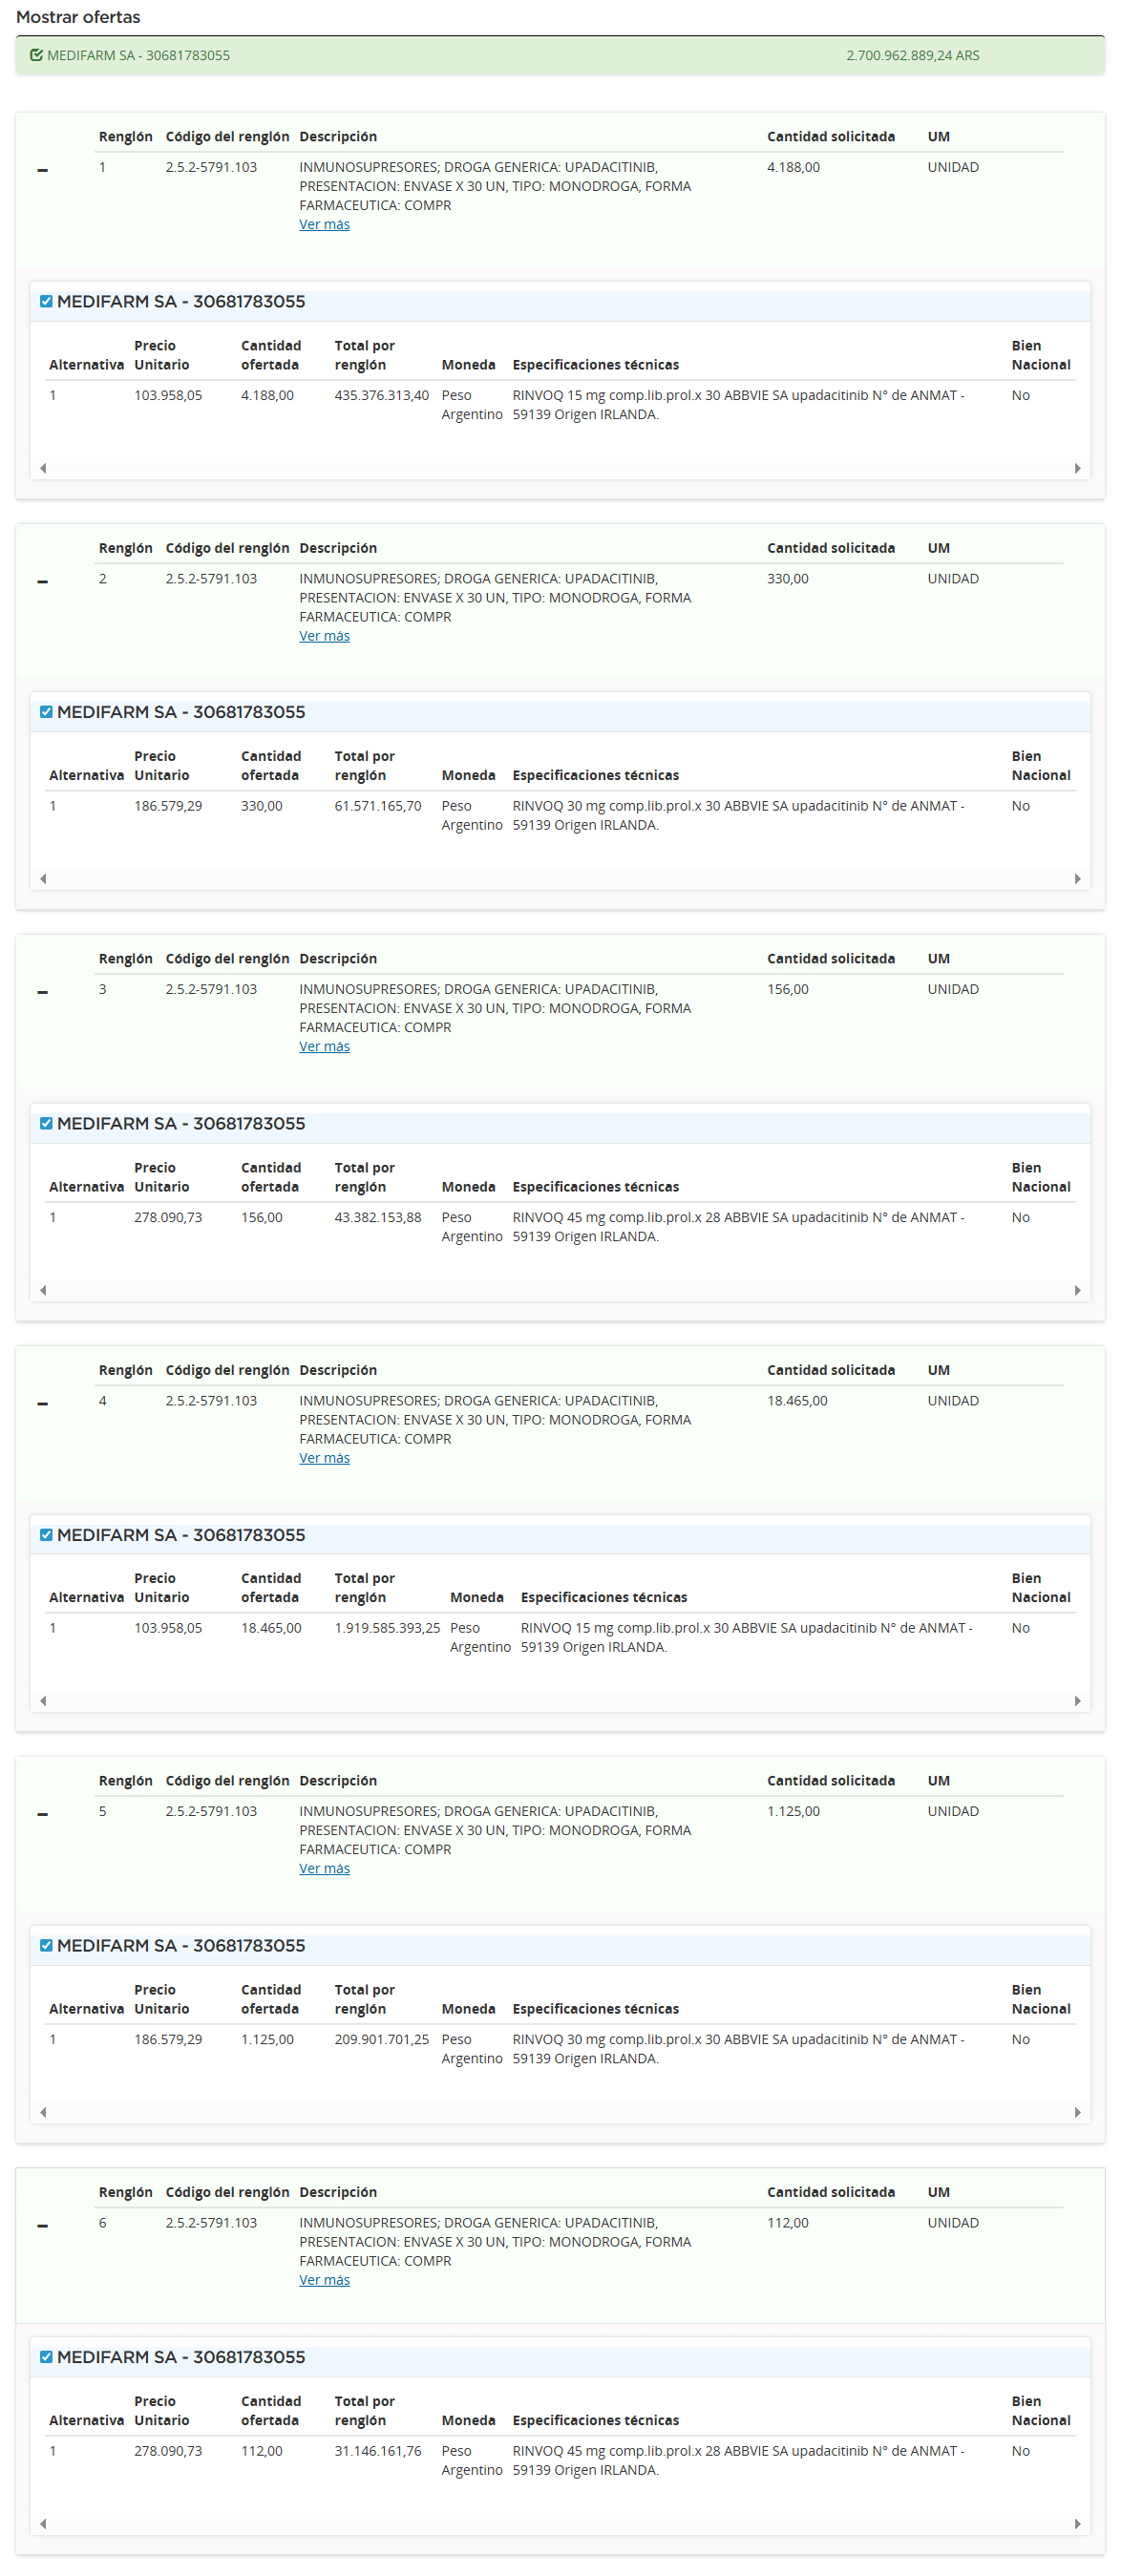Open 'Ver más' link for renglón 4

coord(324,1457)
